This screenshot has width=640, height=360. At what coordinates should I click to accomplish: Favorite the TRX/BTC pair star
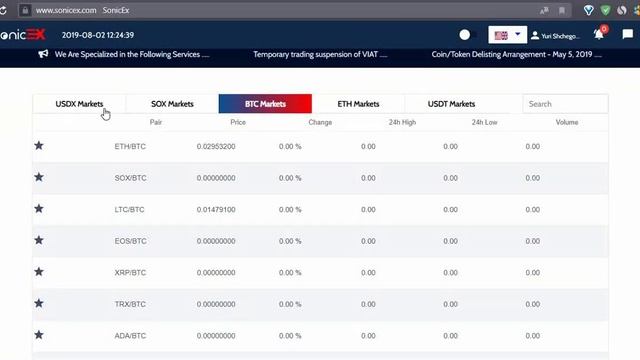click(x=39, y=303)
